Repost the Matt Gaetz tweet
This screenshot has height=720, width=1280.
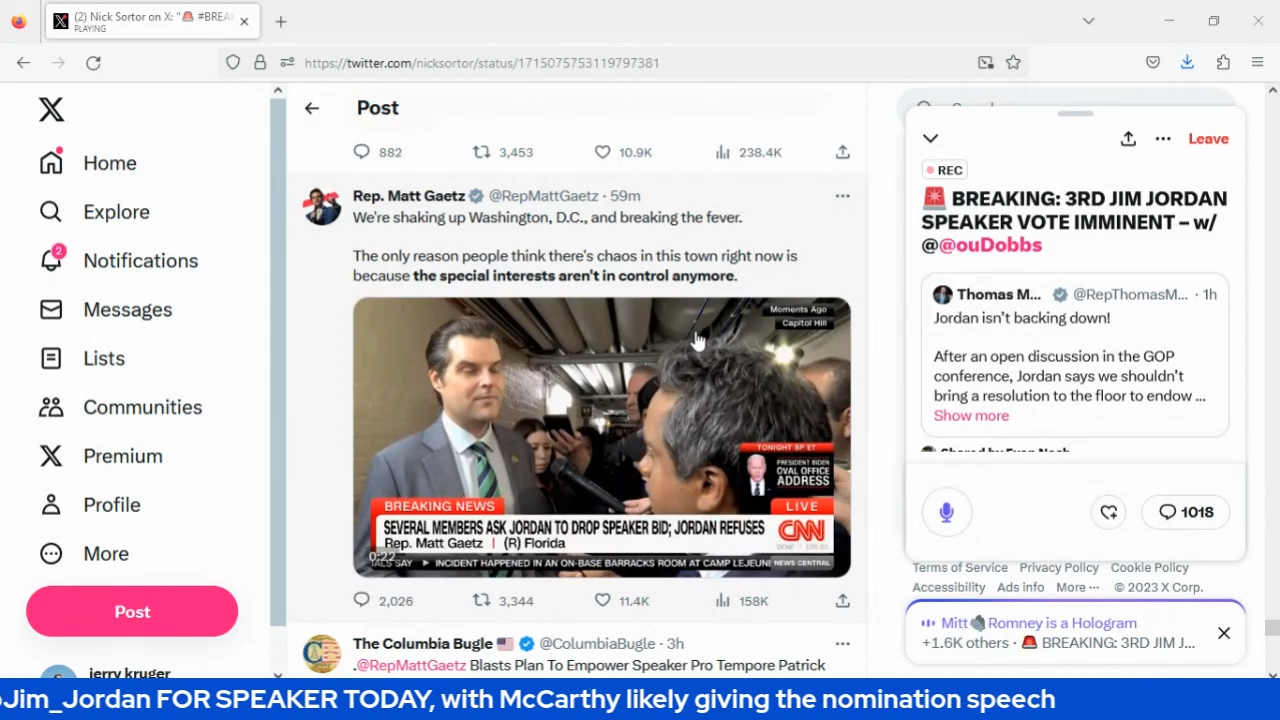click(x=482, y=600)
